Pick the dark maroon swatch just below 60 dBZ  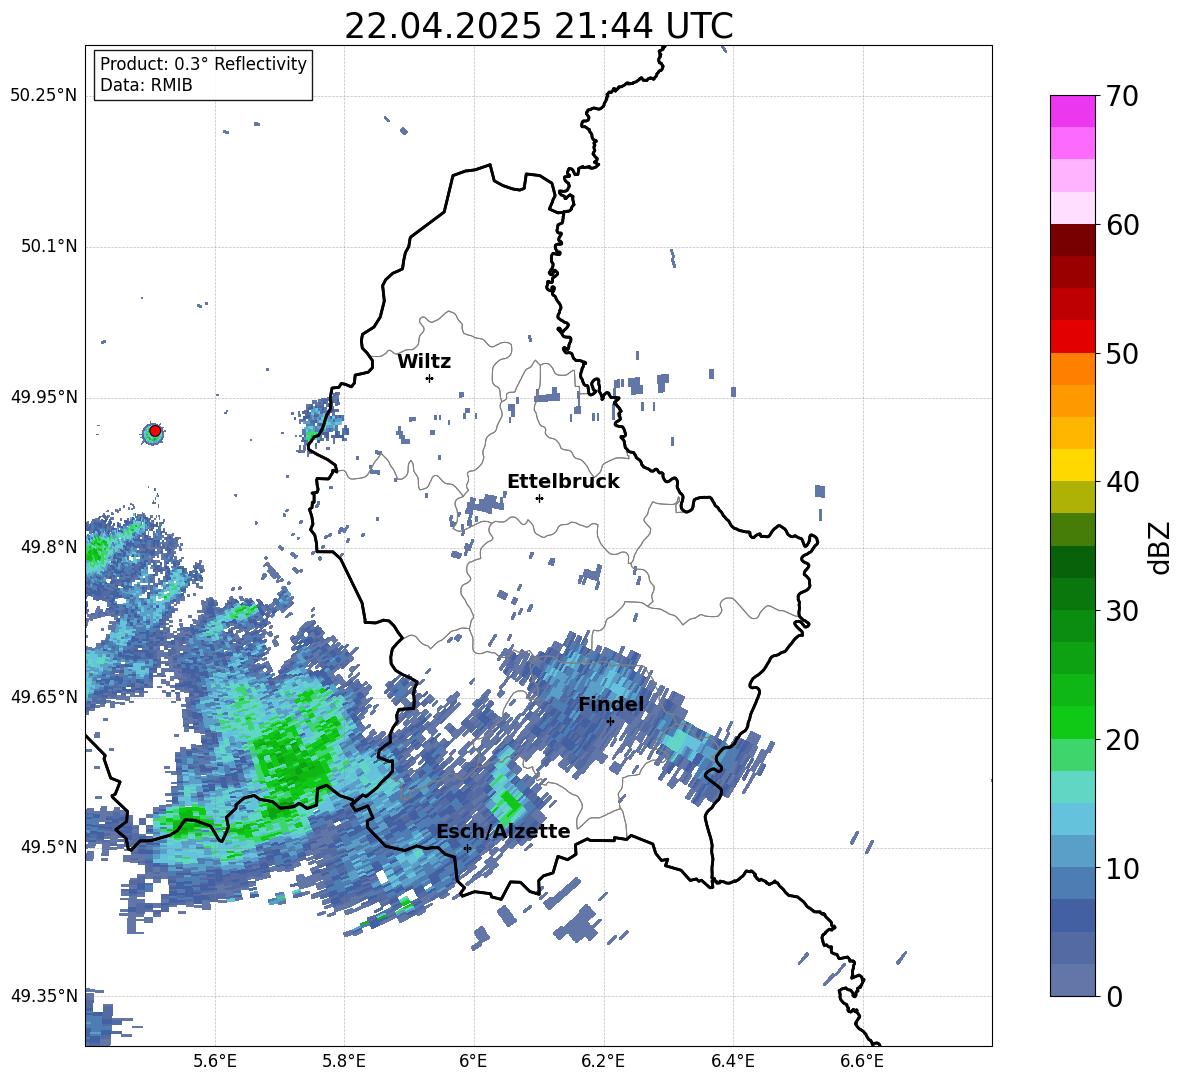[1072, 239]
